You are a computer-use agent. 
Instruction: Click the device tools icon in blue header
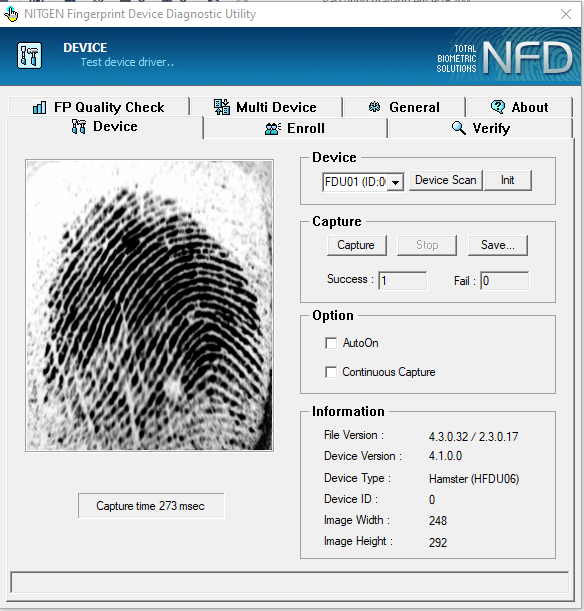pyautogui.click(x=29, y=56)
